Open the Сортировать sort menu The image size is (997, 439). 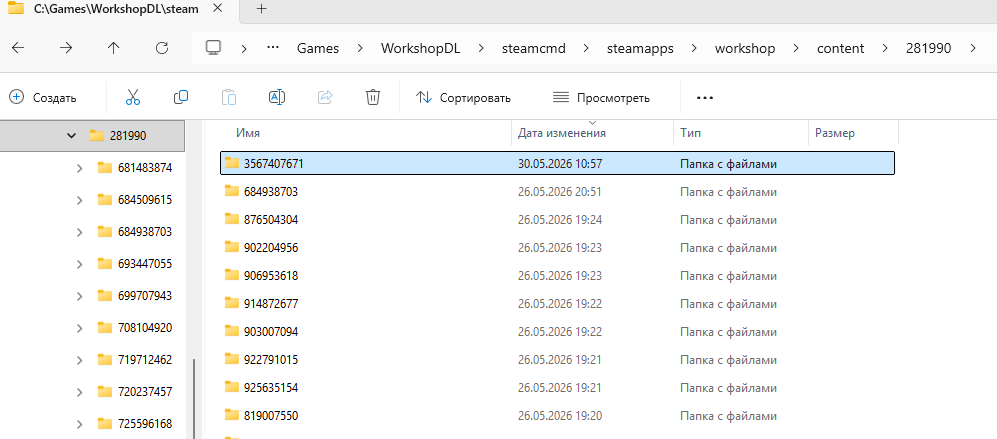click(463, 98)
